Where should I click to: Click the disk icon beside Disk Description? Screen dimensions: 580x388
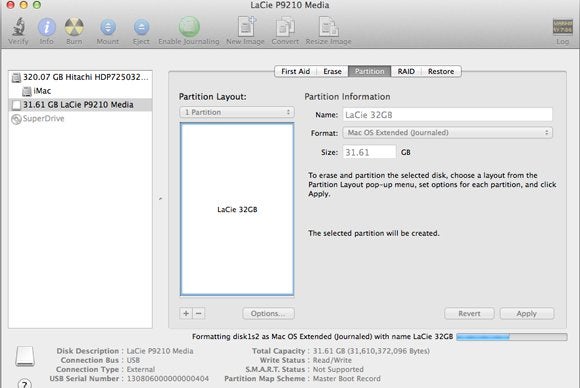coord(25,356)
